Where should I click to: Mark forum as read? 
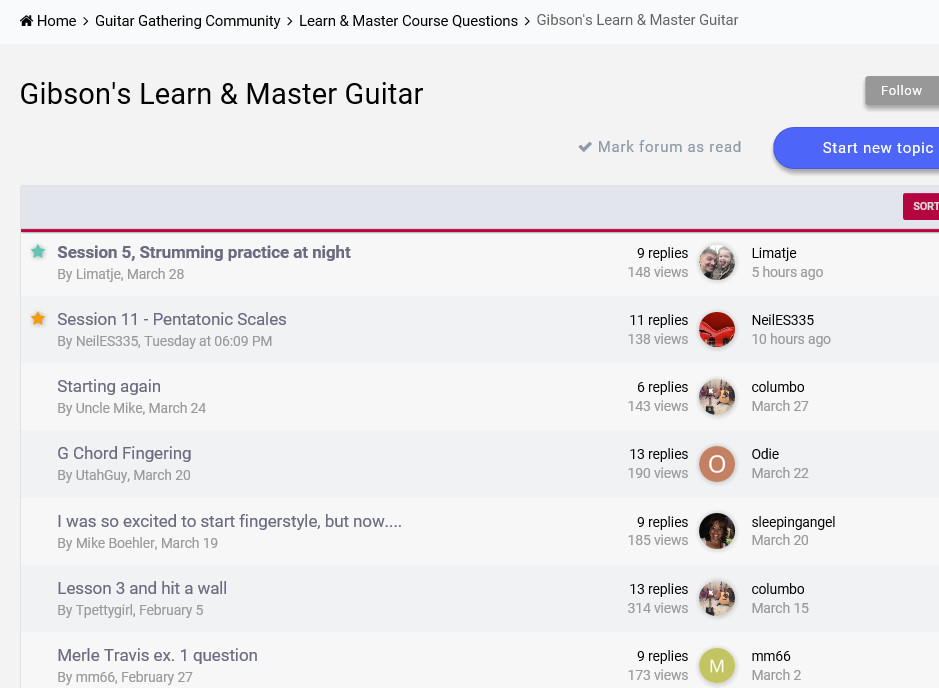(x=659, y=147)
